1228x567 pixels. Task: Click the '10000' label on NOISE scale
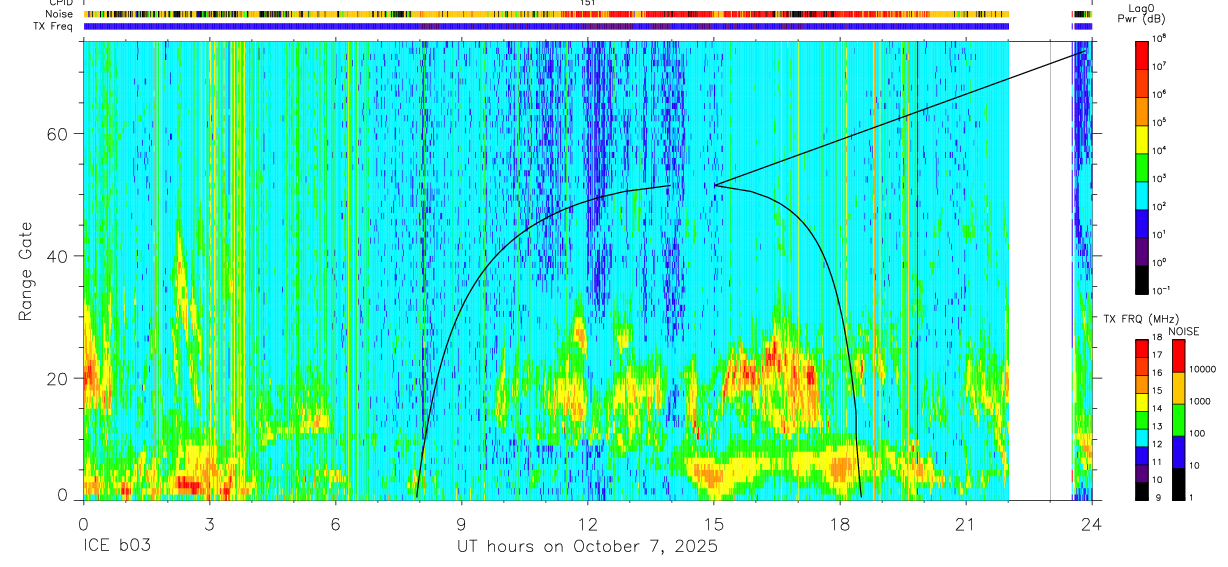(1204, 369)
